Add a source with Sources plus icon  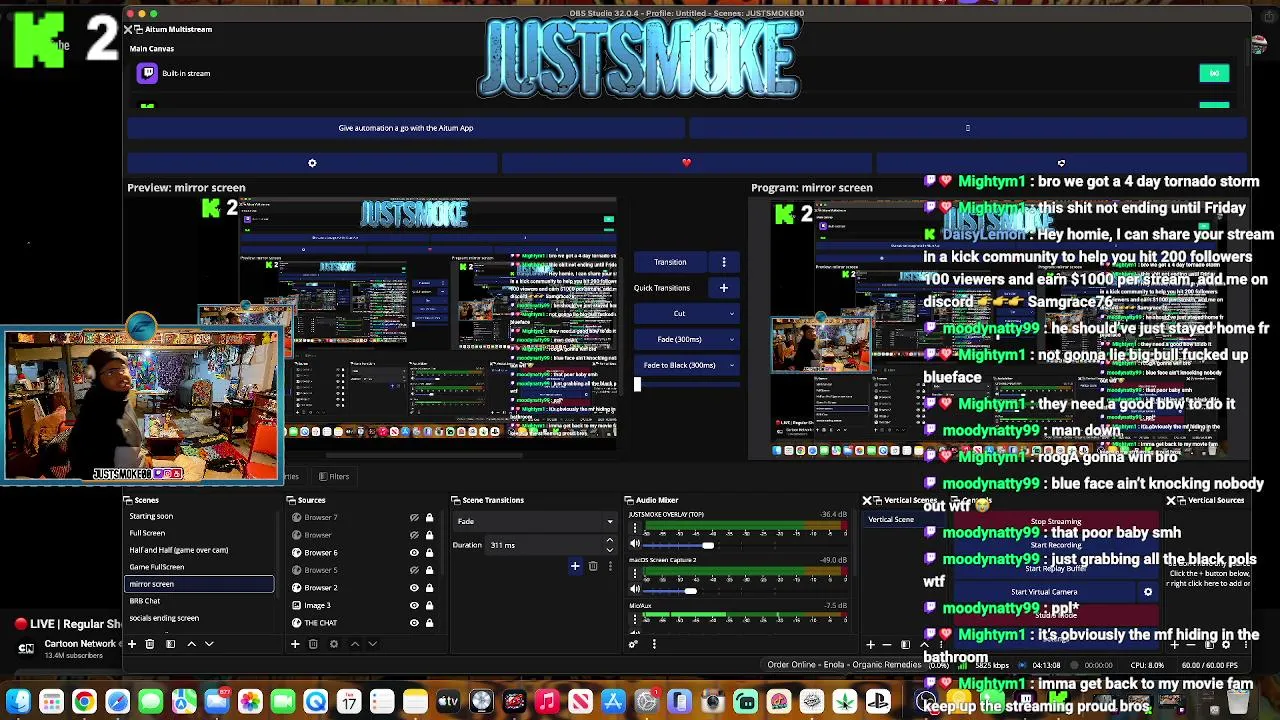click(295, 644)
